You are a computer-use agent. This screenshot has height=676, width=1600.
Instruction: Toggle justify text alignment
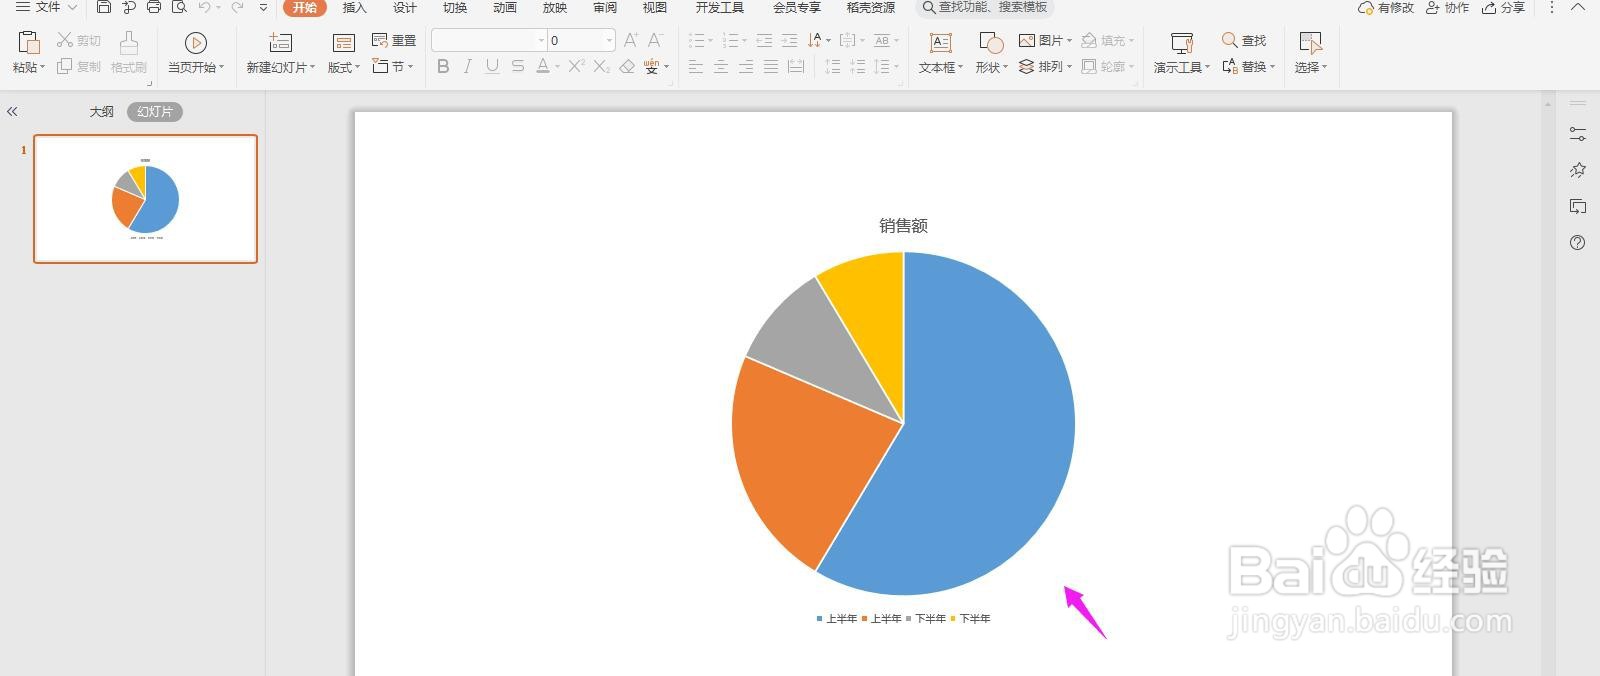[x=771, y=66]
